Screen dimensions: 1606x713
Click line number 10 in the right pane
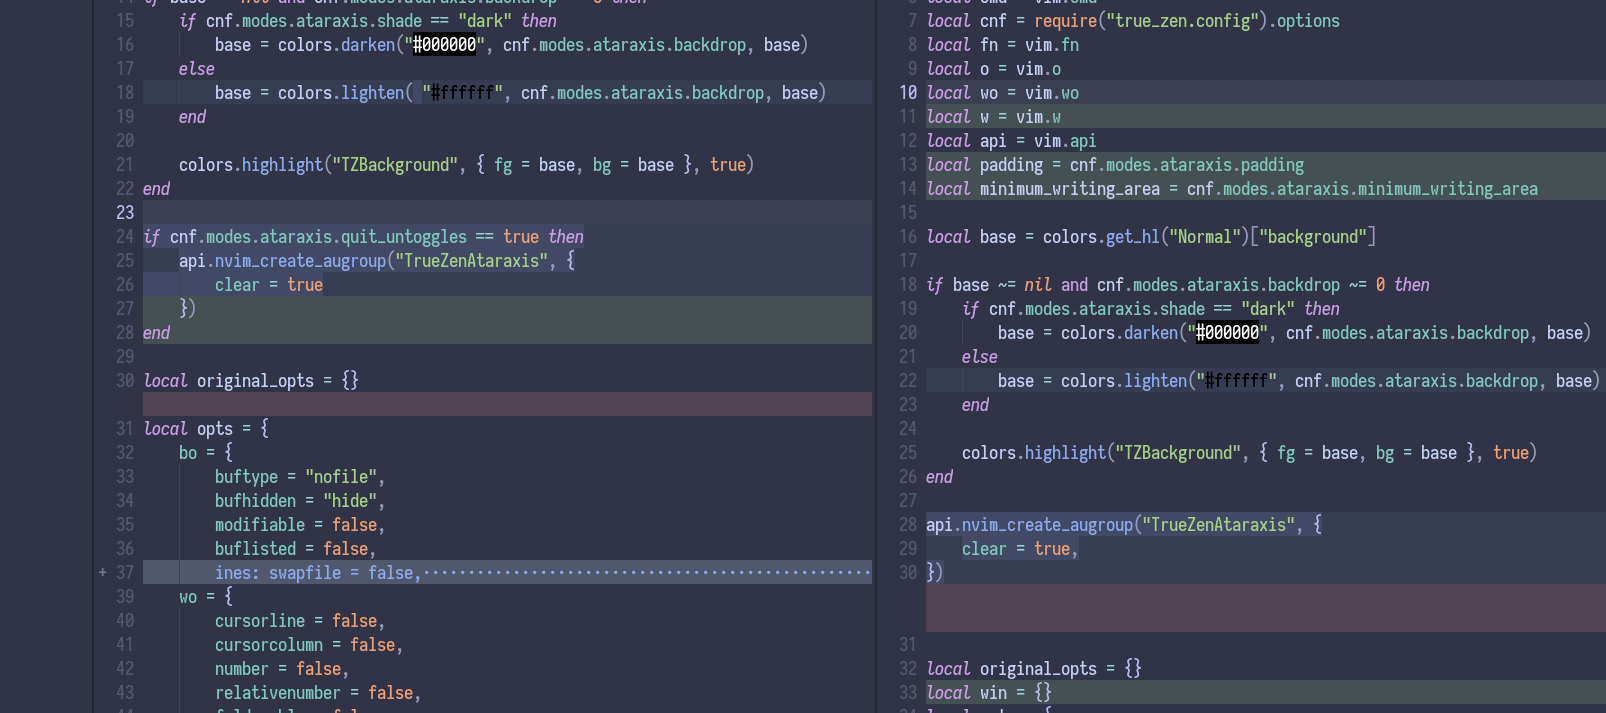click(908, 93)
